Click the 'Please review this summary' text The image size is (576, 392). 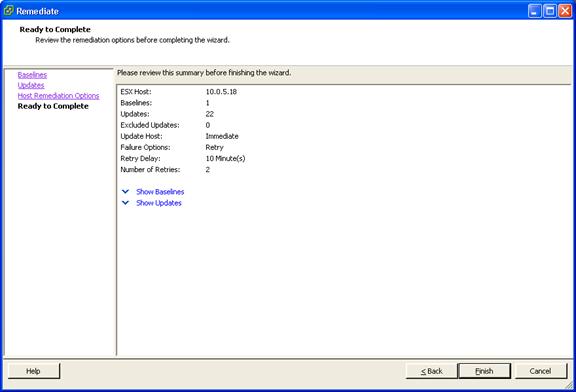click(x=204, y=73)
